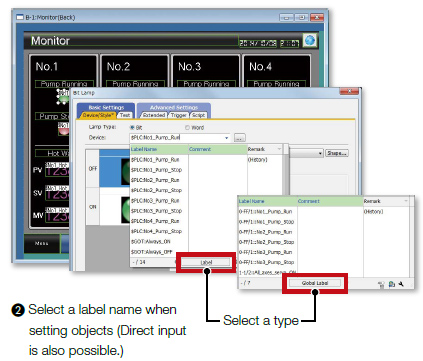423x361 pixels.
Task: Click the No.1 panel title in Monitor
Action: [x=47, y=67]
